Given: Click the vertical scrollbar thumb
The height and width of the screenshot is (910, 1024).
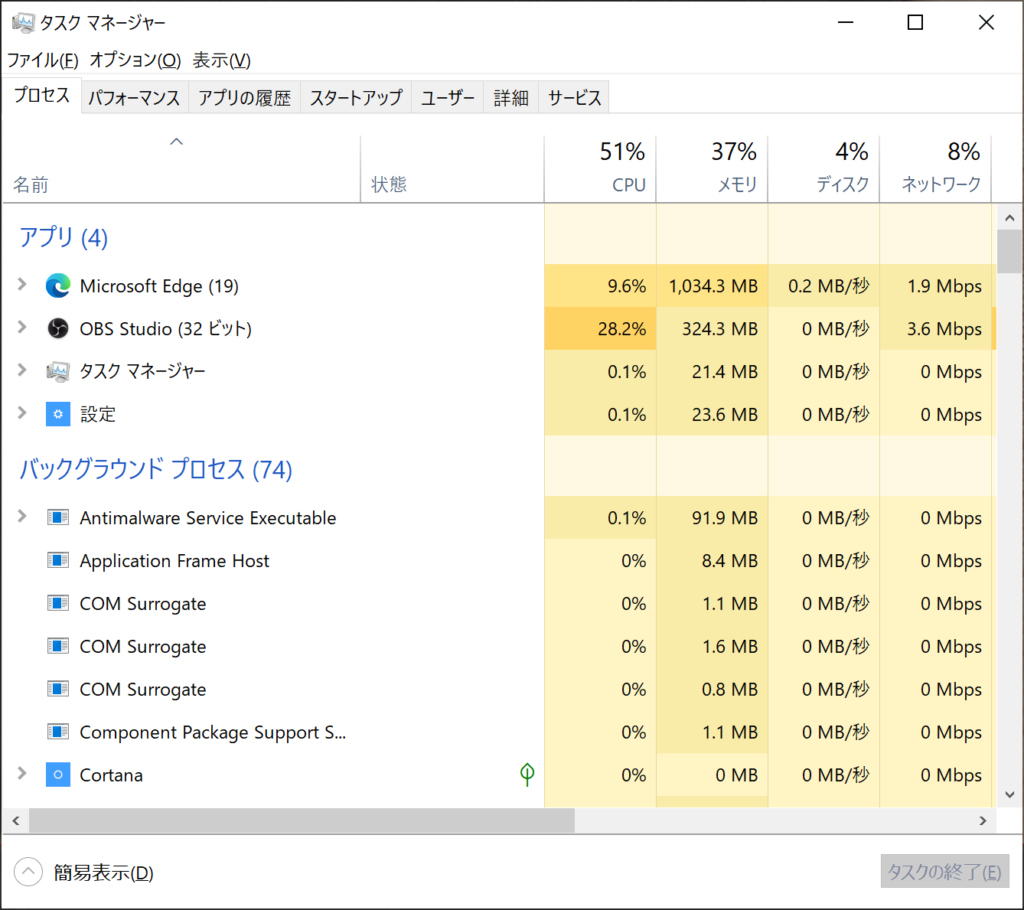Looking at the screenshot, I should click(1010, 252).
